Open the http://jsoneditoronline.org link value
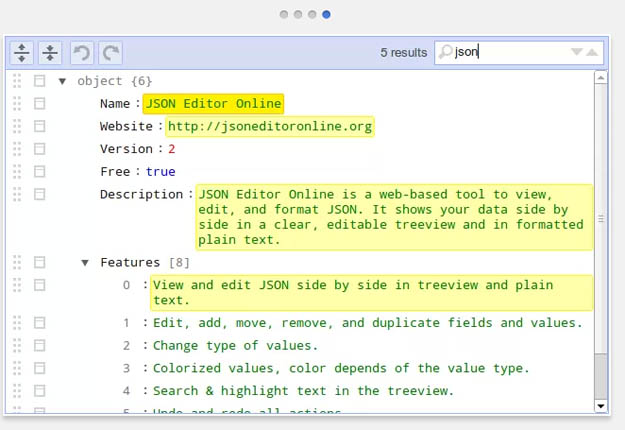The height and width of the screenshot is (430, 625). point(270,126)
